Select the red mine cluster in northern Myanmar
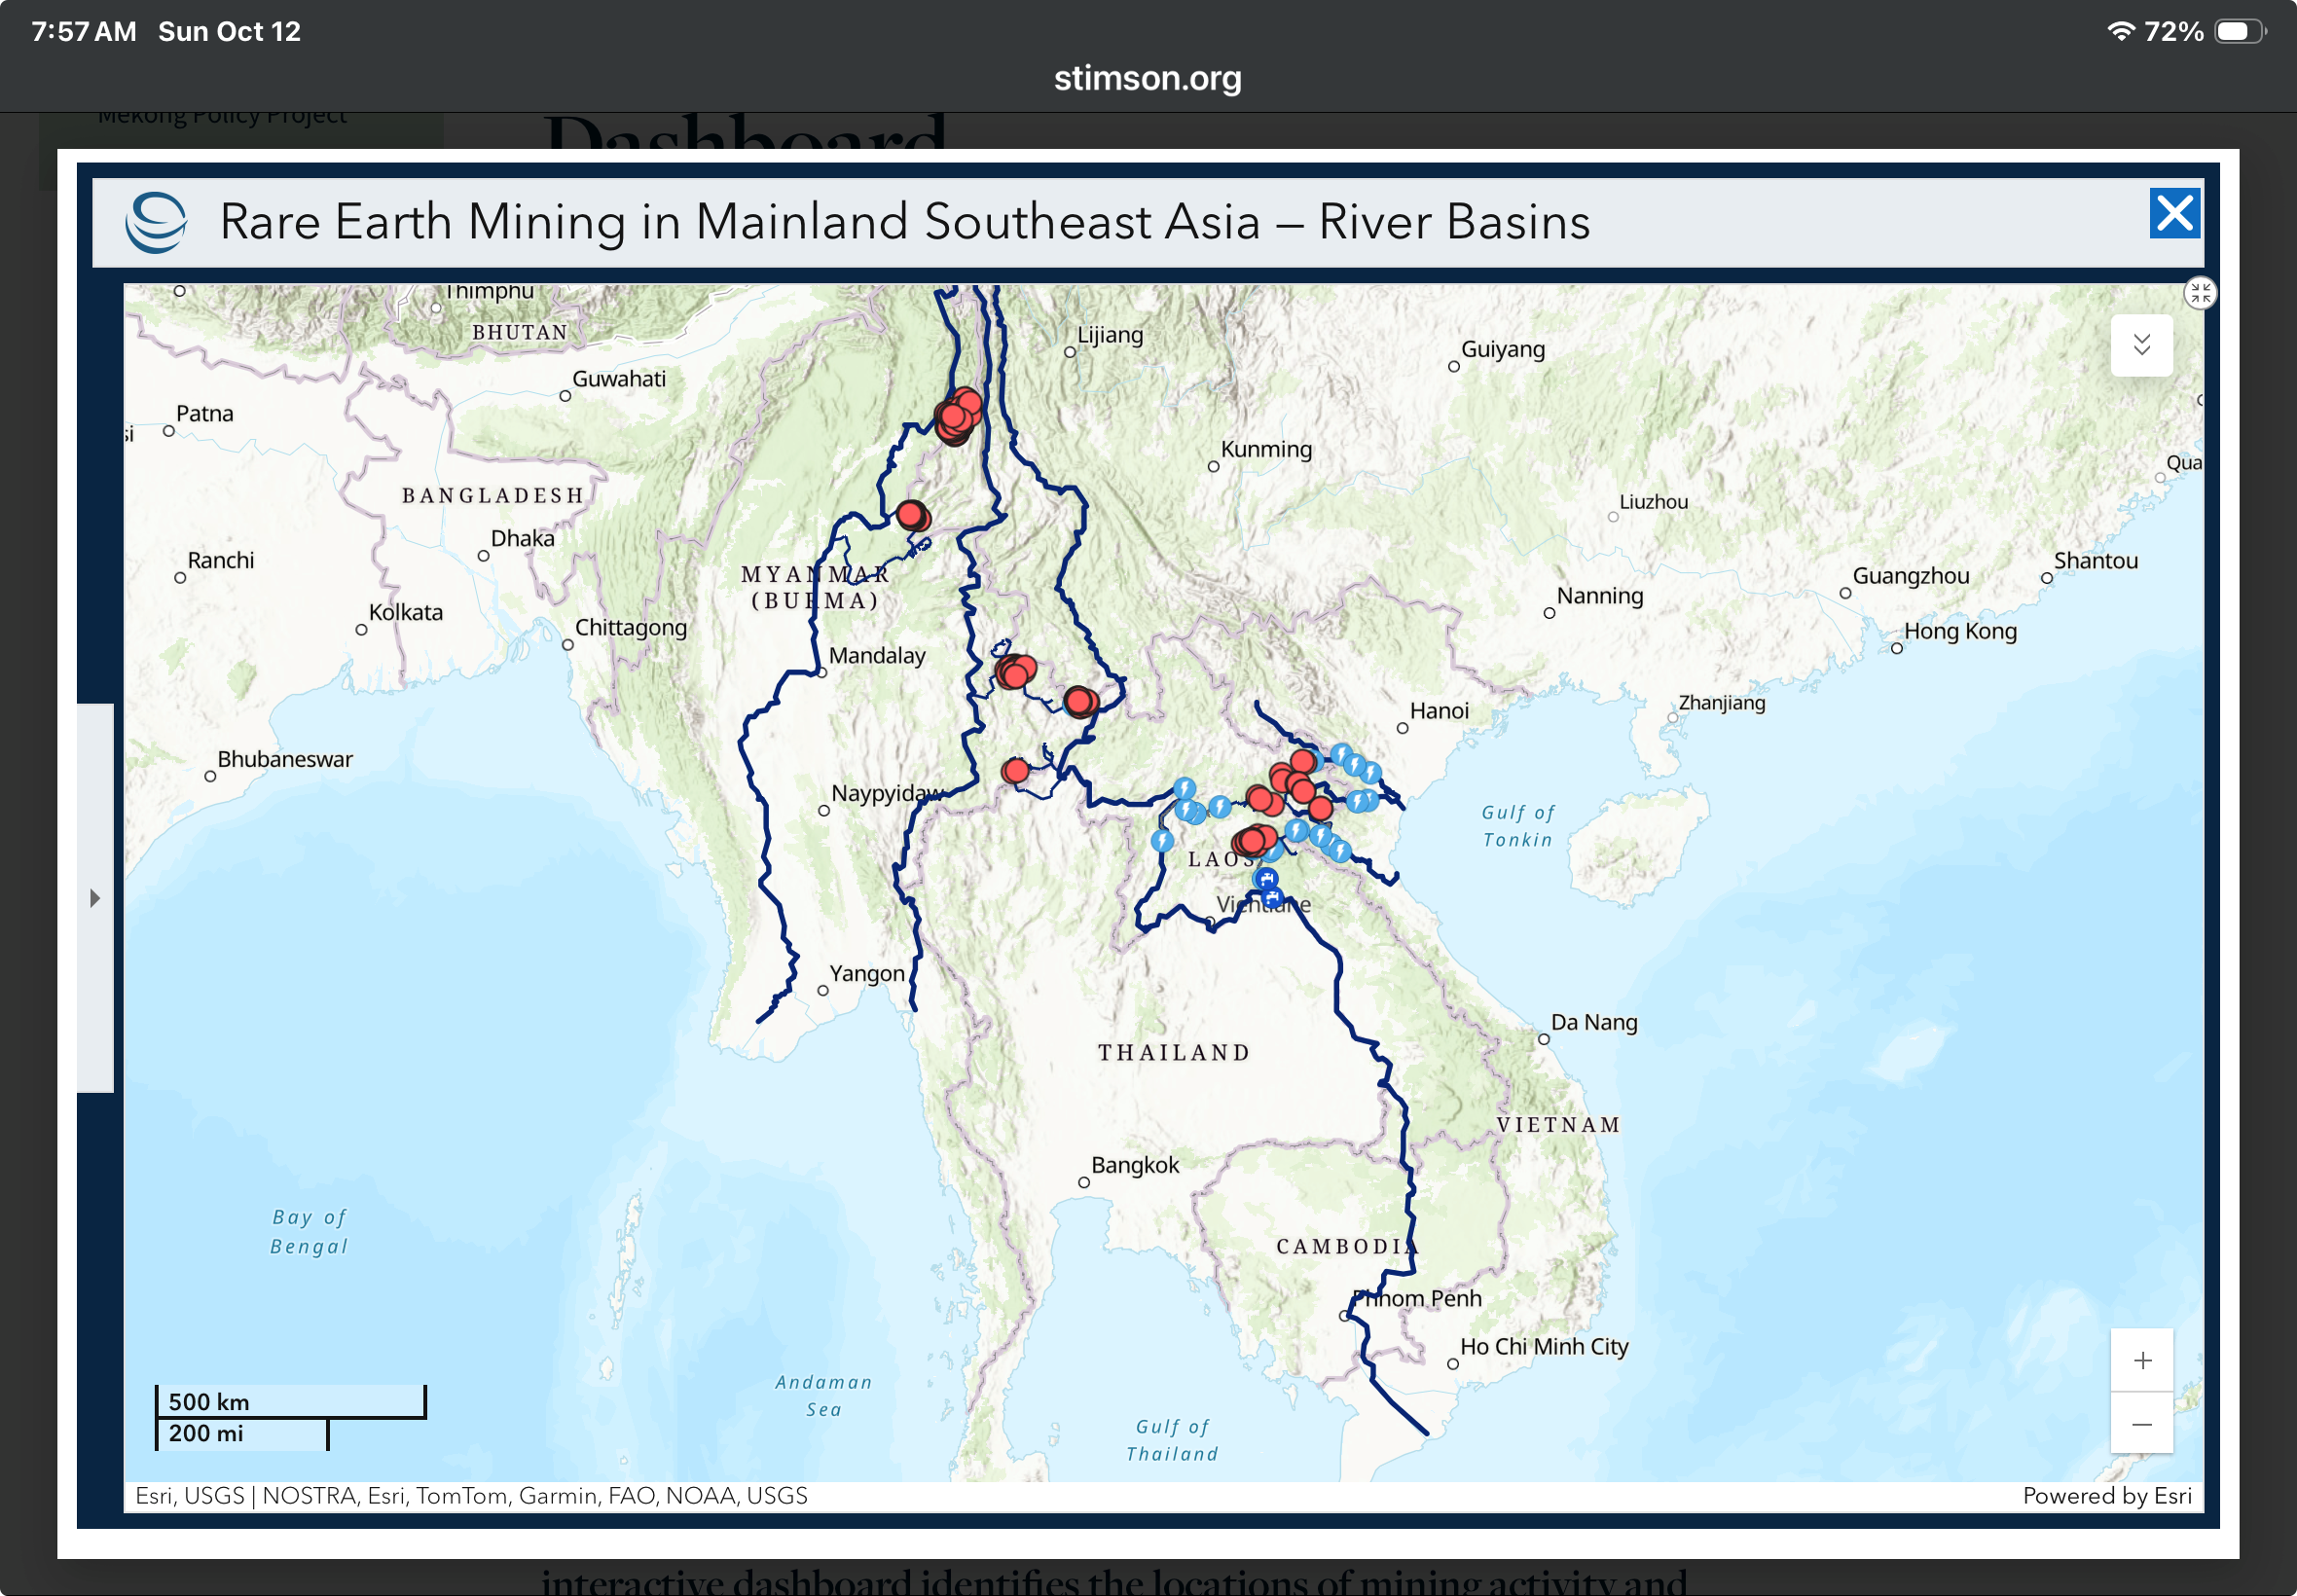This screenshot has width=2297, height=1596. 957,416
